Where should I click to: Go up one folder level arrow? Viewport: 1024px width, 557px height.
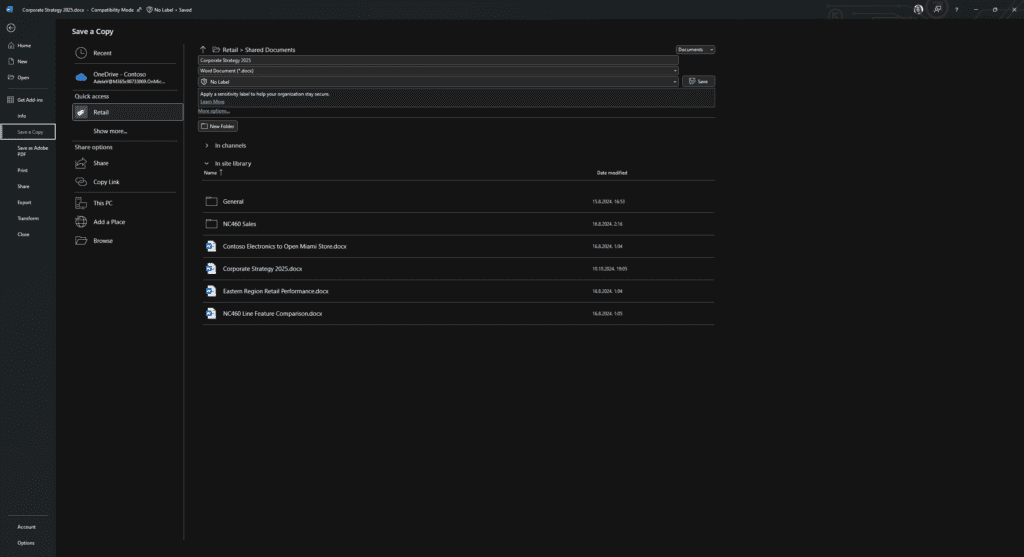click(203, 50)
